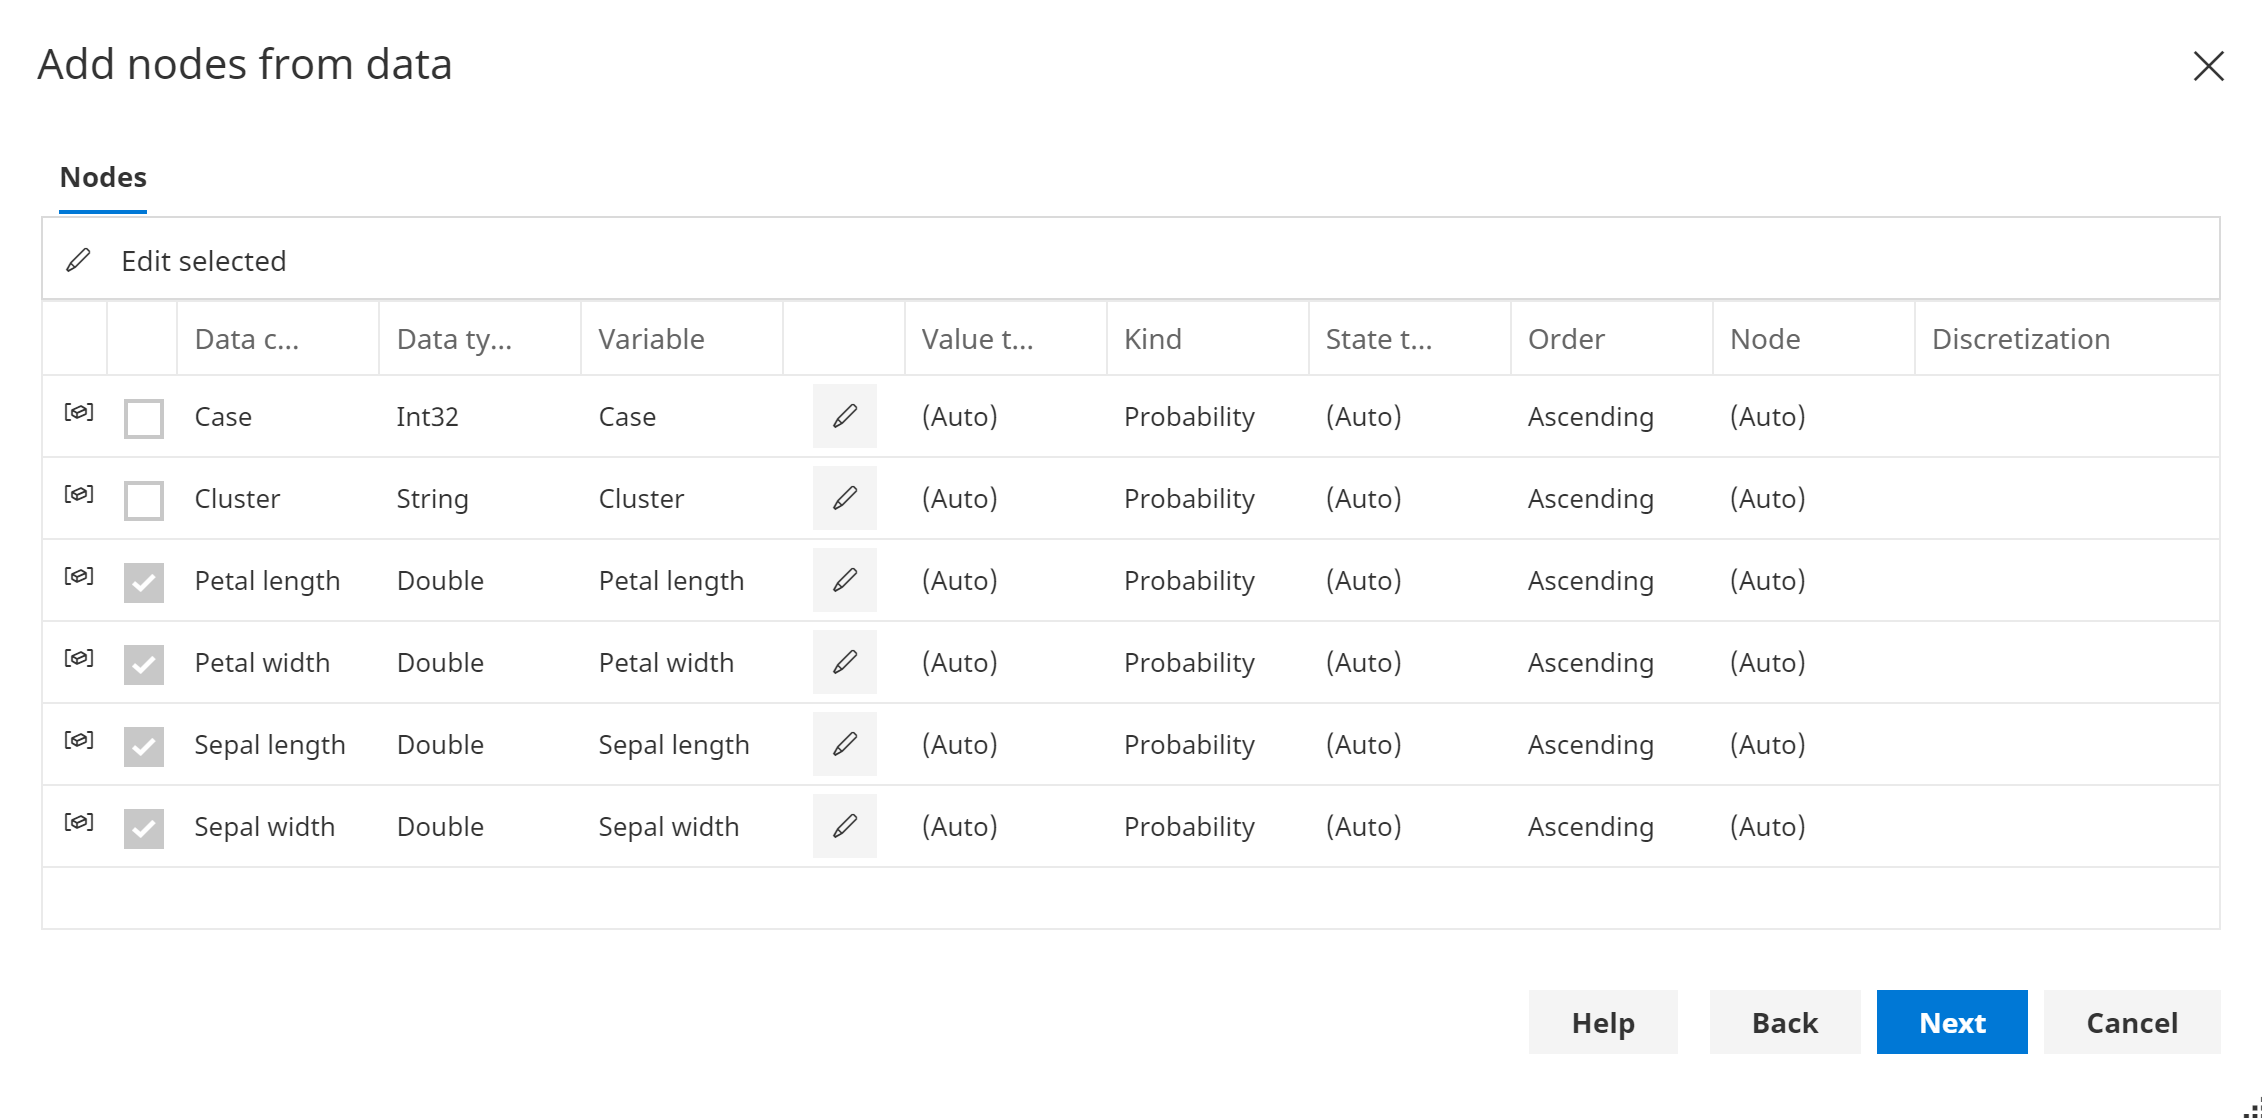Check the Case row checkbox

[143, 417]
